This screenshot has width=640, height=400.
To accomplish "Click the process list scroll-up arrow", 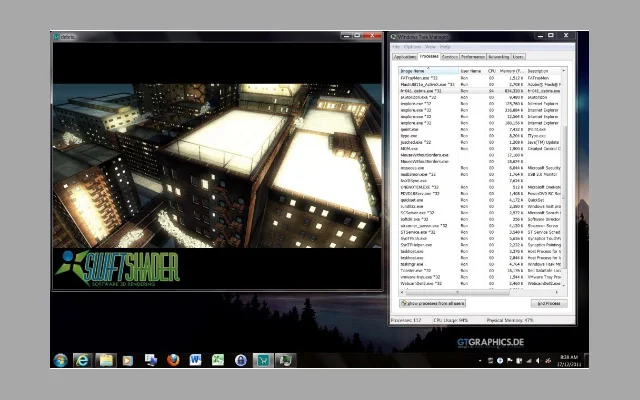I will click(564, 71).
